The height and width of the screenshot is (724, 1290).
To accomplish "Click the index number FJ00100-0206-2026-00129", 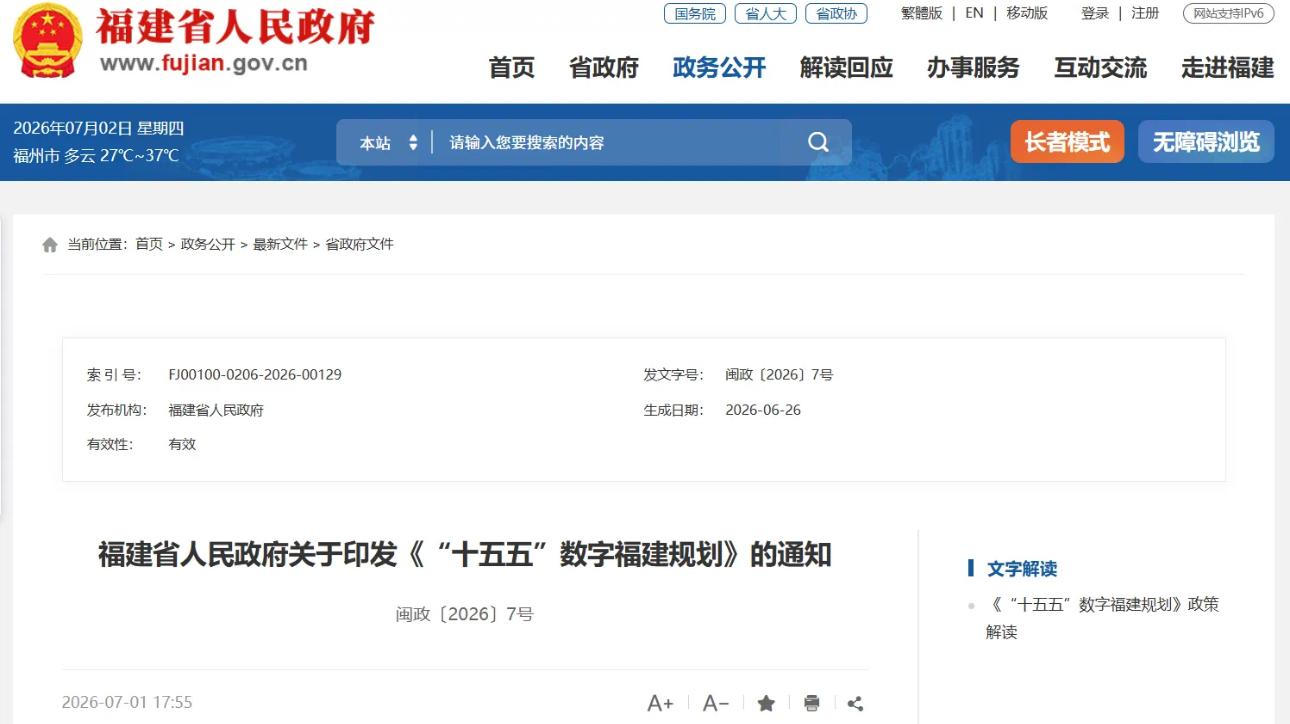I will [x=255, y=375].
